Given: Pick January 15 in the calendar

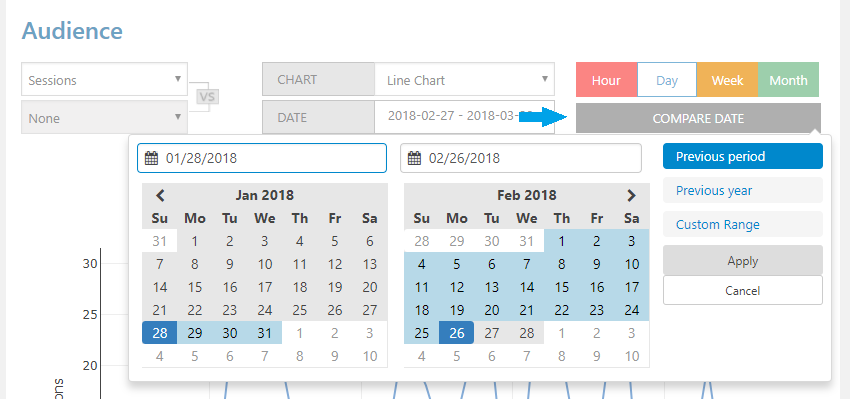Looking at the screenshot, I should point(195,287).
